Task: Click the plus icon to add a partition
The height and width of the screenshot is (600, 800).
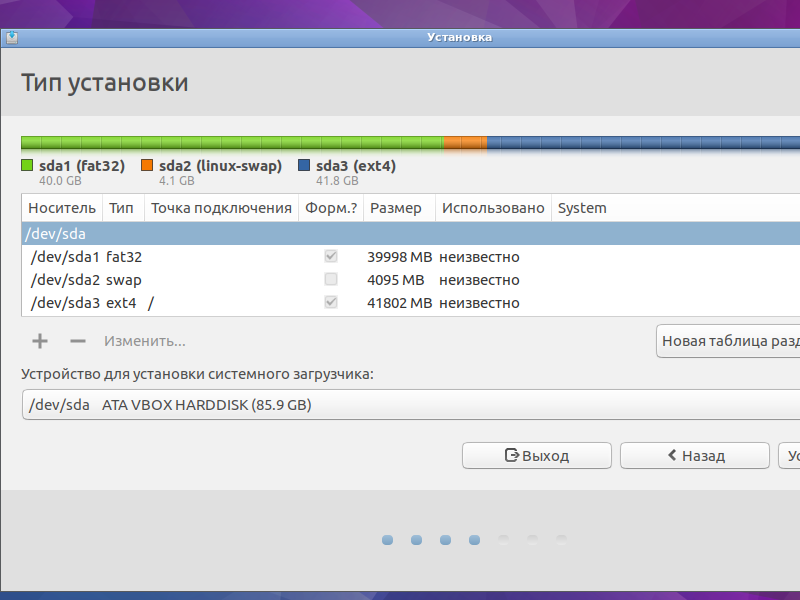Action: click(39, 341)
